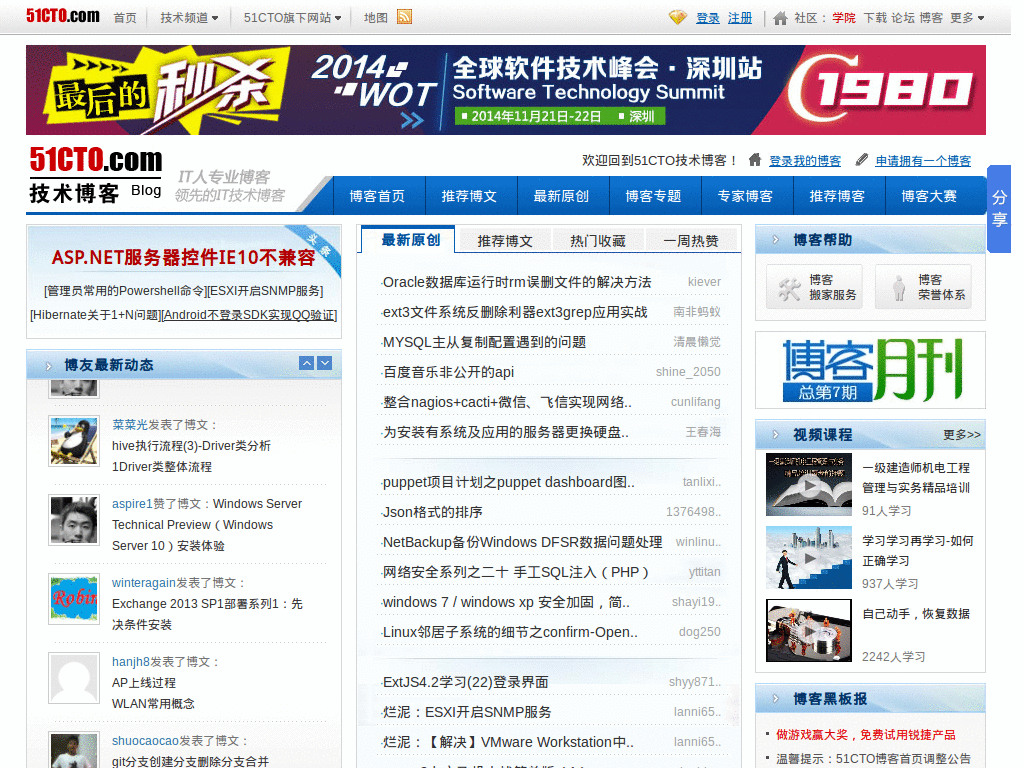Expand the 51CTO旗下网站 dropdown

293,18
